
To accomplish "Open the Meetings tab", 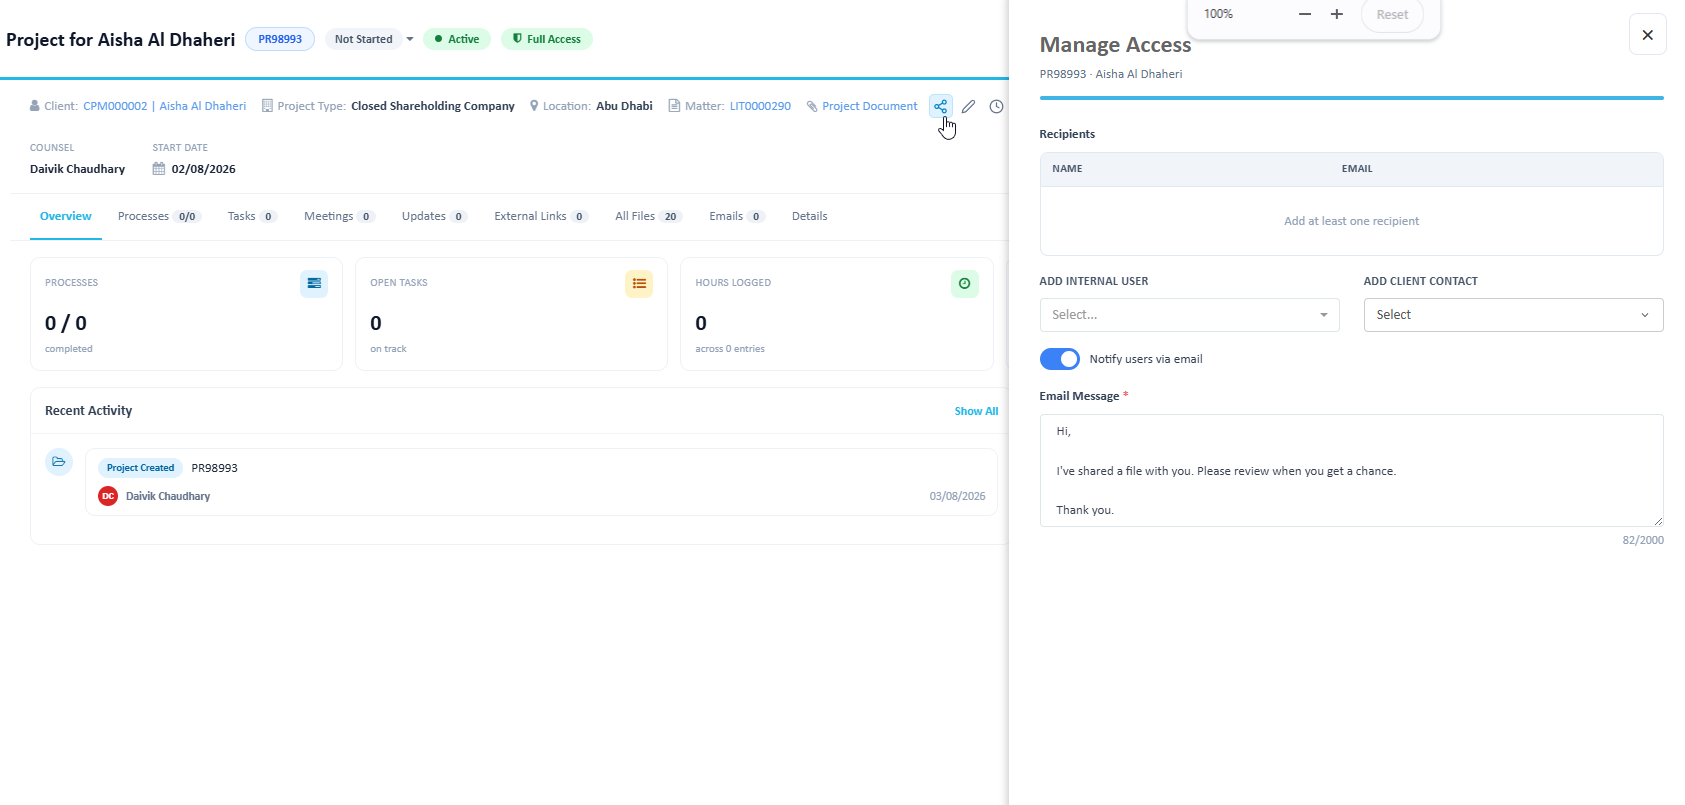I will [x=339, y=216].
